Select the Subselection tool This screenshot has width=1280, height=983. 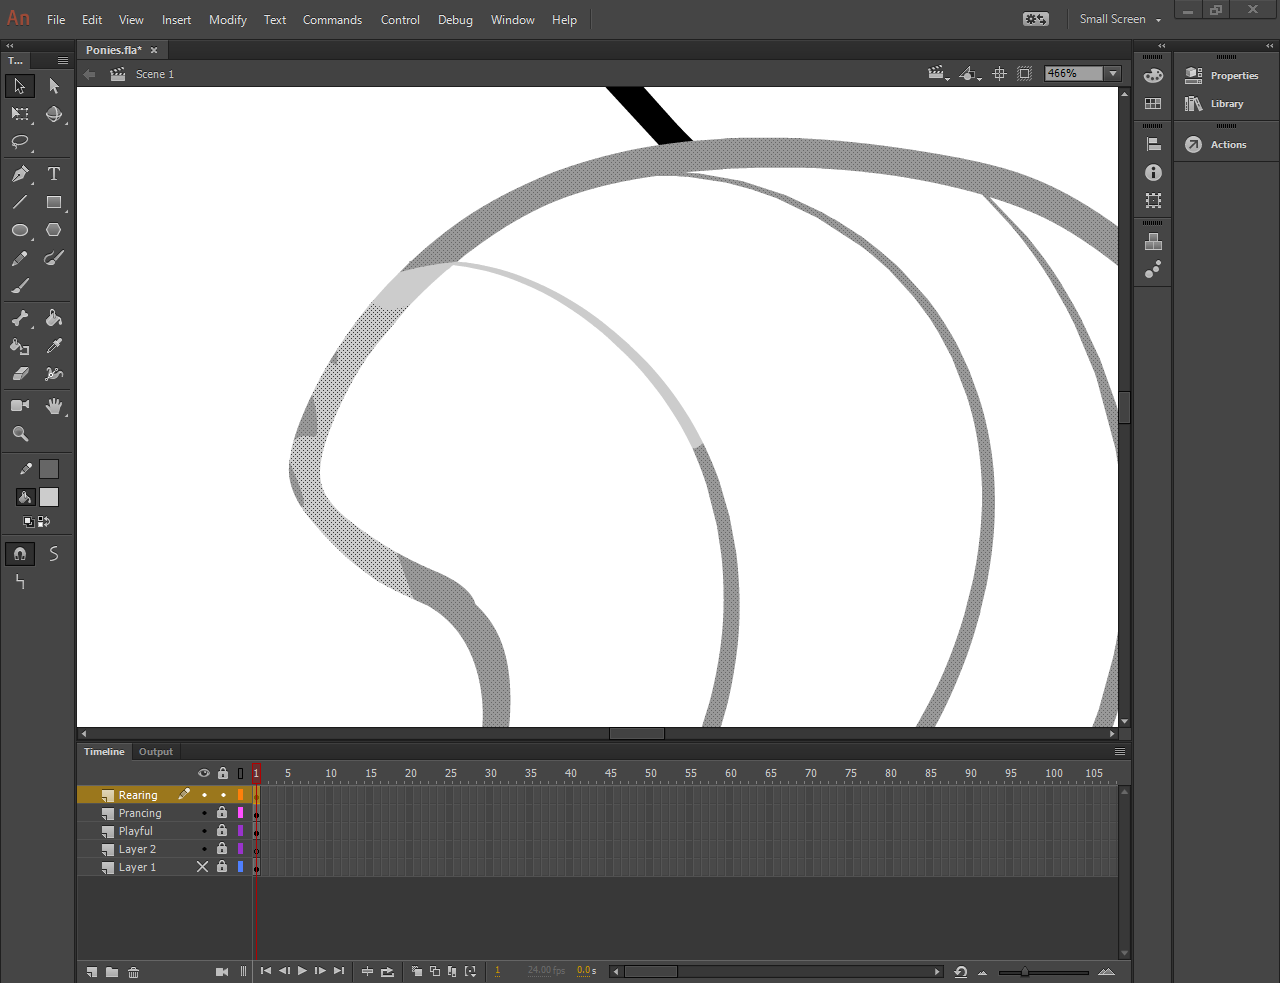point(54,86)
